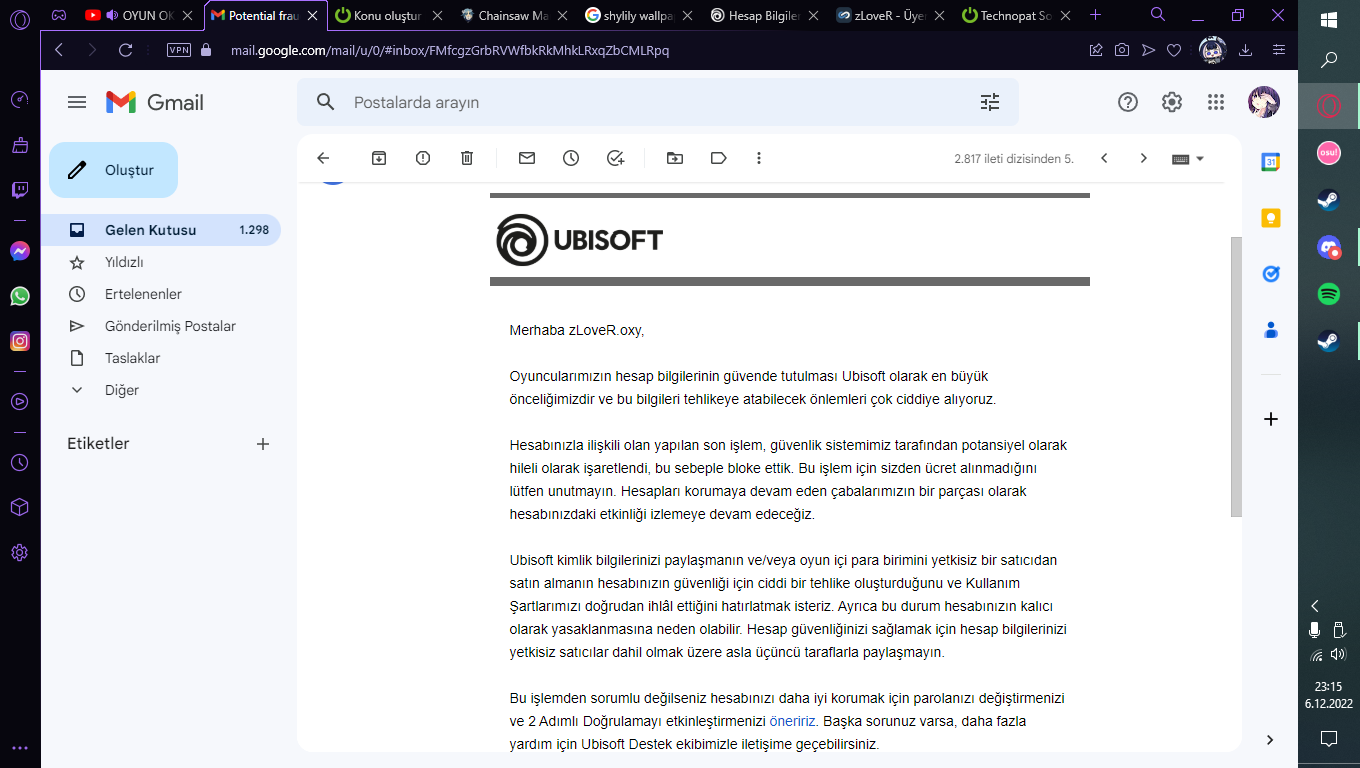The height and width of the screenshot is (768, 1360).
Task: Go to the older message
Action: (1144, 158)
